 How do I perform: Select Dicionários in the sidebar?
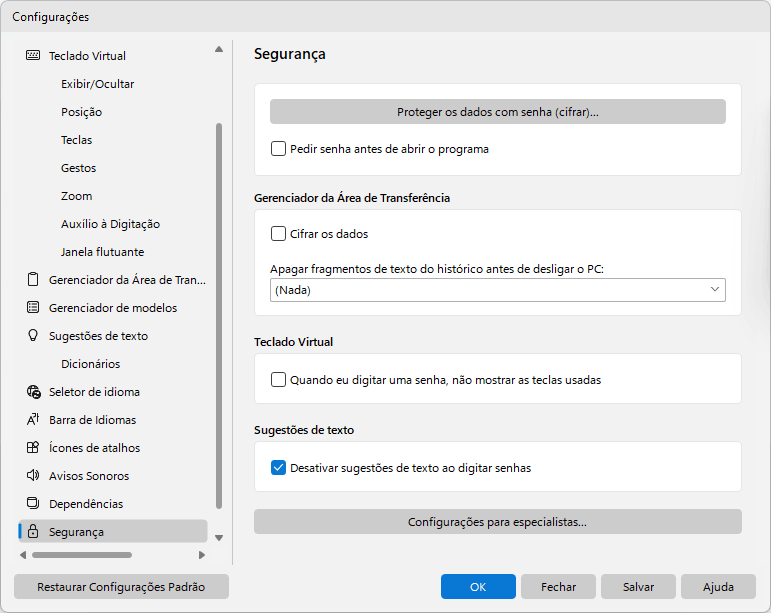(x=90, y=364)
